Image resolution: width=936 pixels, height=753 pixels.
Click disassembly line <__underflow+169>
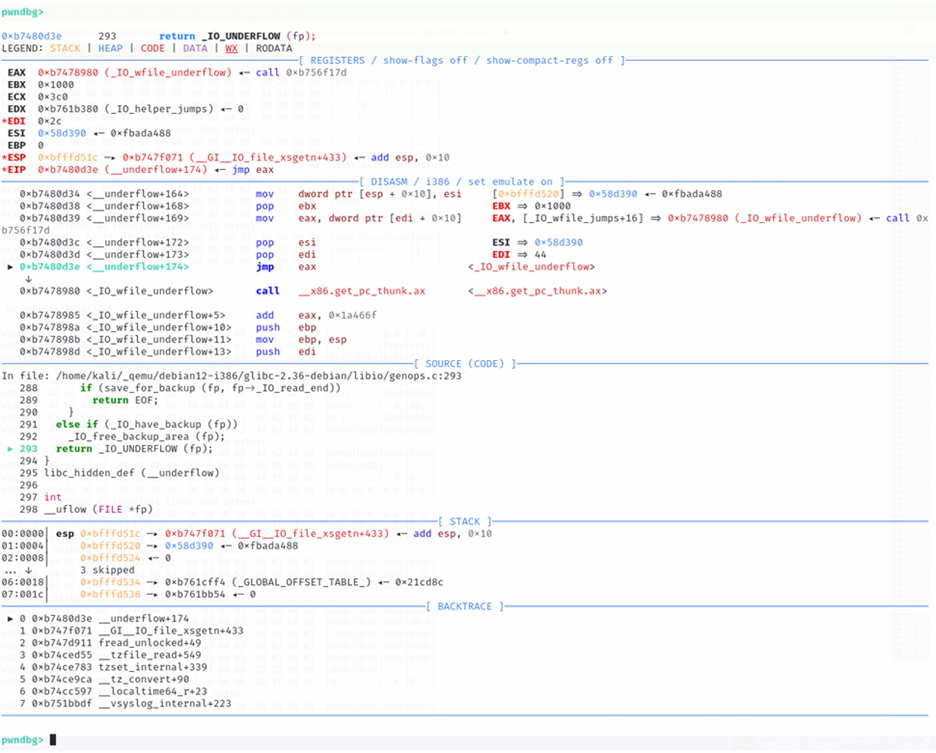241,218
